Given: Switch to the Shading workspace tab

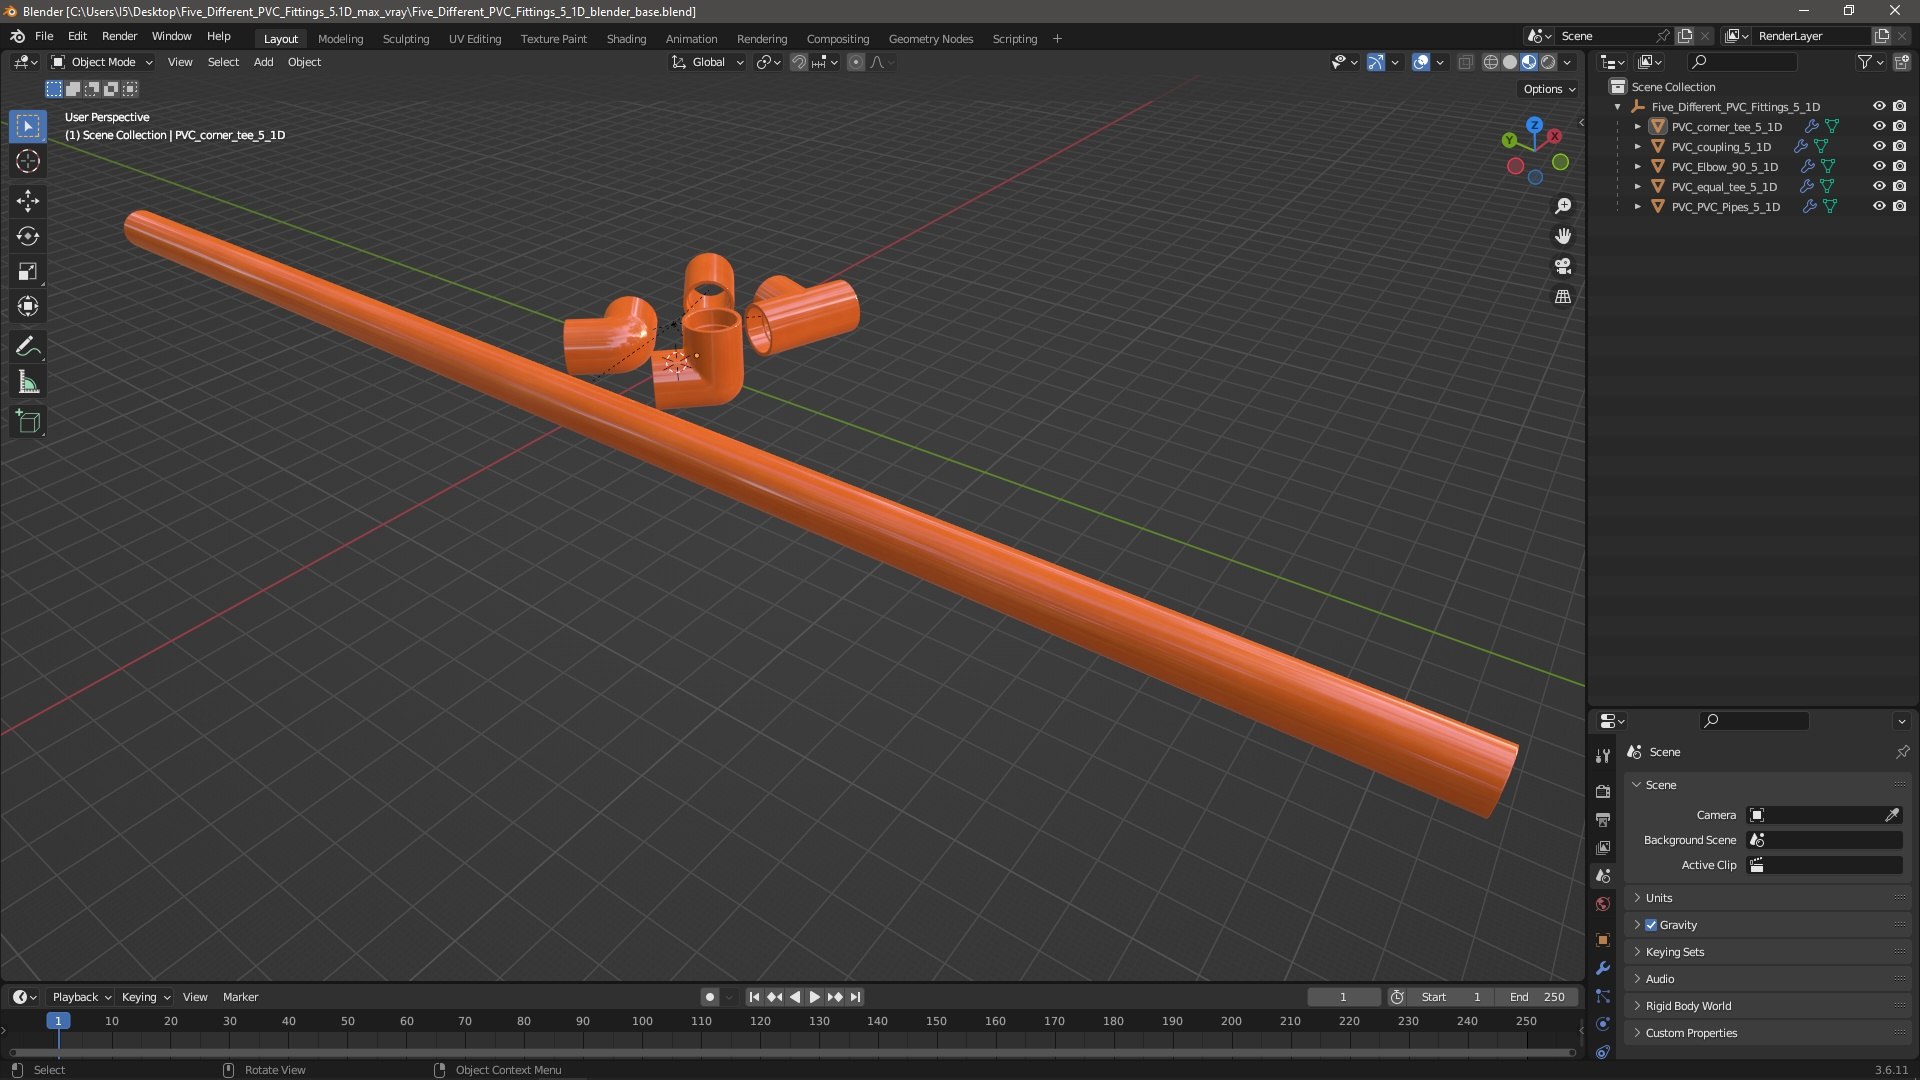Looking at the screenshot, I should (626, 39).
